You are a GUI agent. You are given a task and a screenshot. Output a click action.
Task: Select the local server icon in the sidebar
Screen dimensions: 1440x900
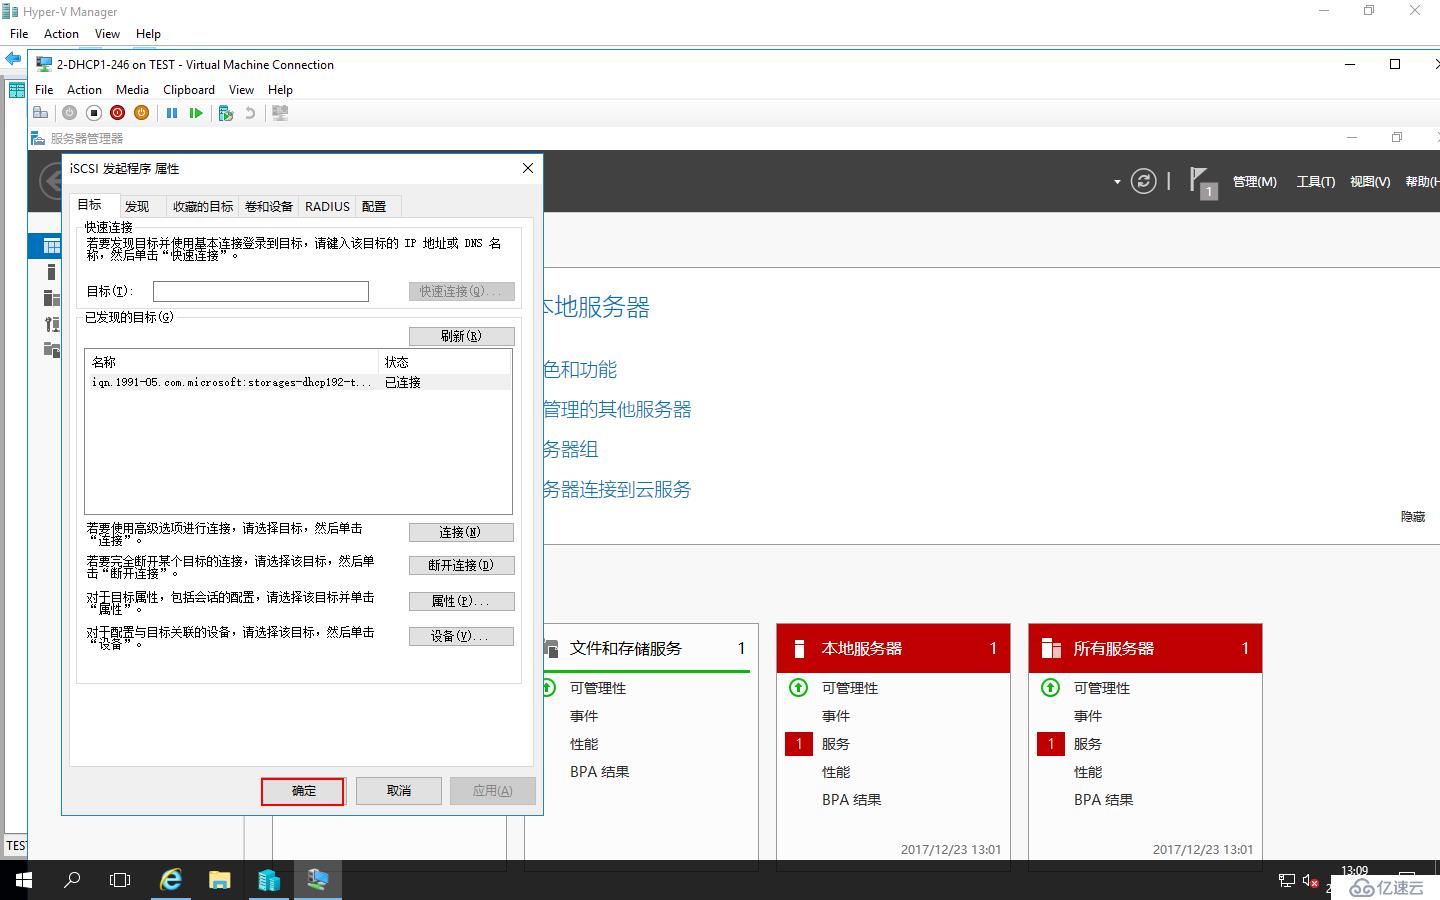pyautogui.click(x=52, y=271)
